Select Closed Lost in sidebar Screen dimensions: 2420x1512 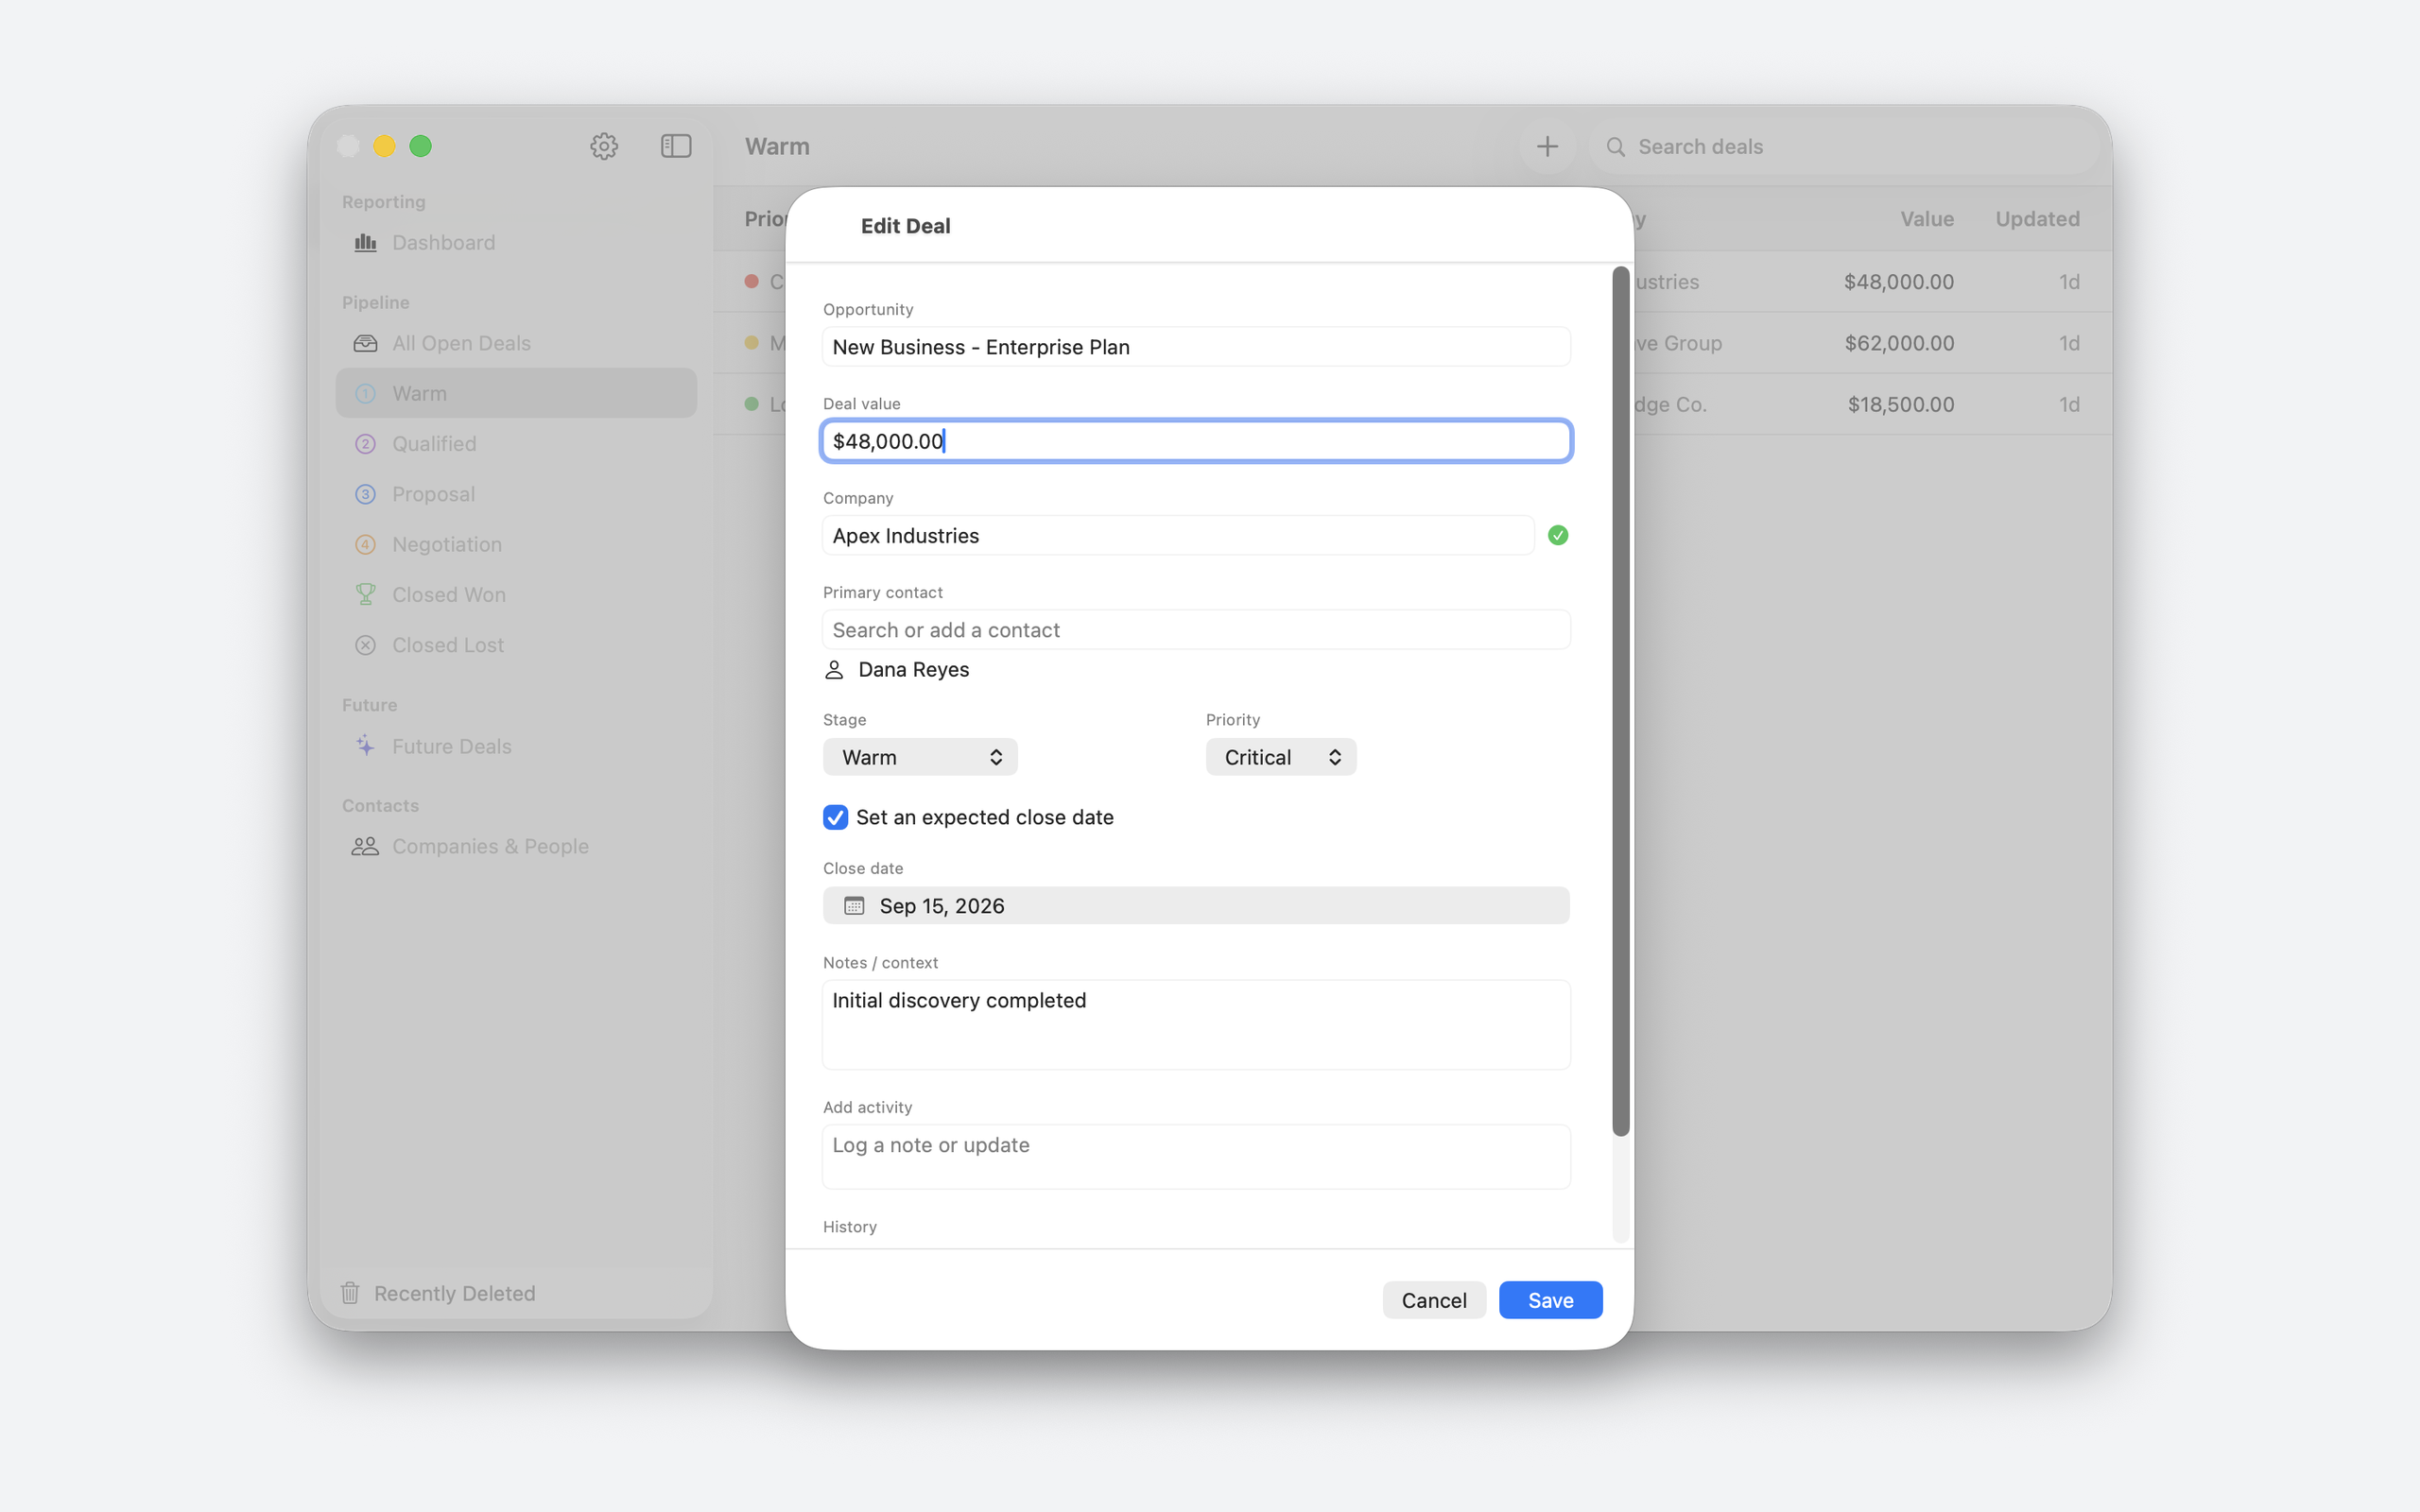tap(516, 645)
